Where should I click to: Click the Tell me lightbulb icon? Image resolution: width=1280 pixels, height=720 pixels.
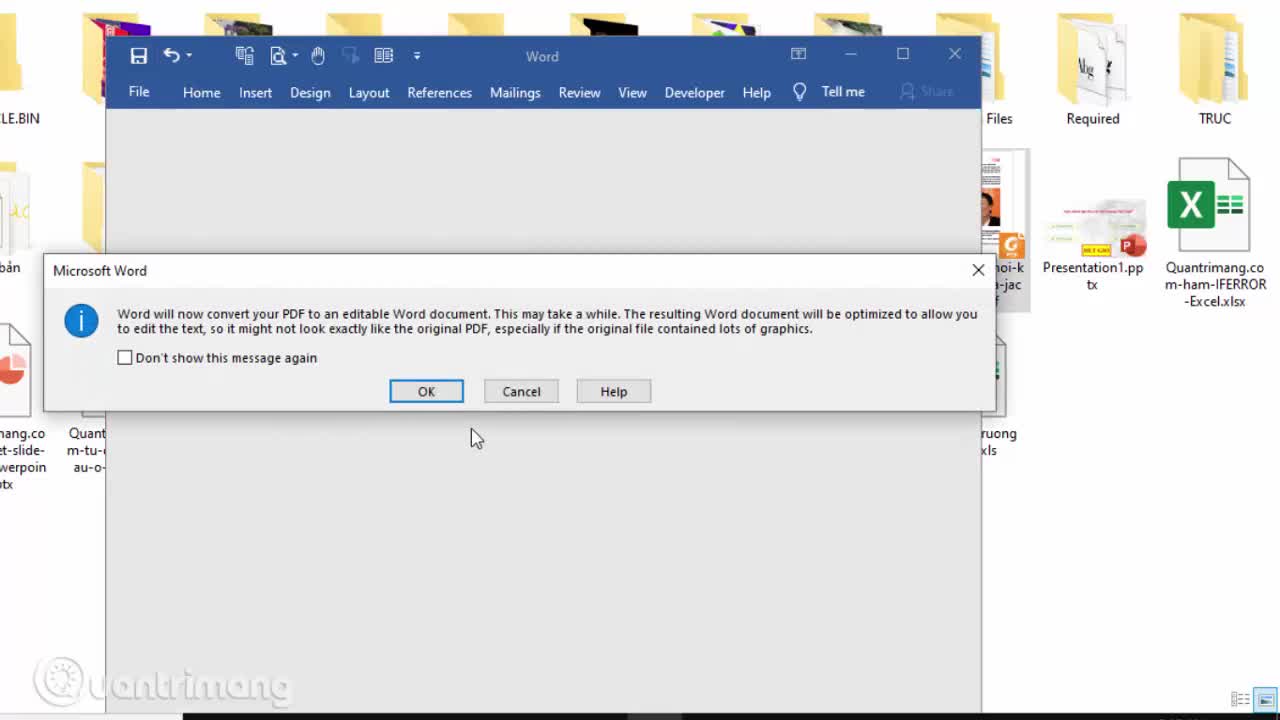(799, 91)
